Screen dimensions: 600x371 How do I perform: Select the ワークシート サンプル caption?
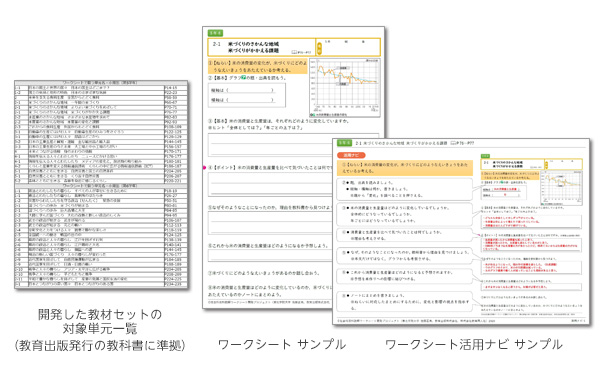[282, 344]
